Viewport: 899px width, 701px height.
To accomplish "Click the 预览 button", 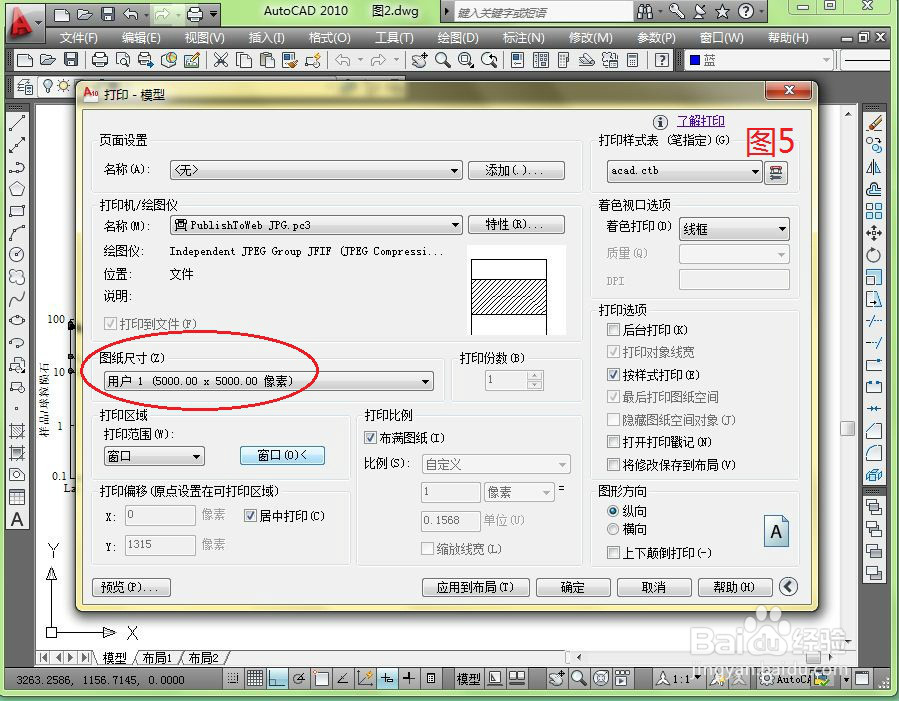I will 130,588.
